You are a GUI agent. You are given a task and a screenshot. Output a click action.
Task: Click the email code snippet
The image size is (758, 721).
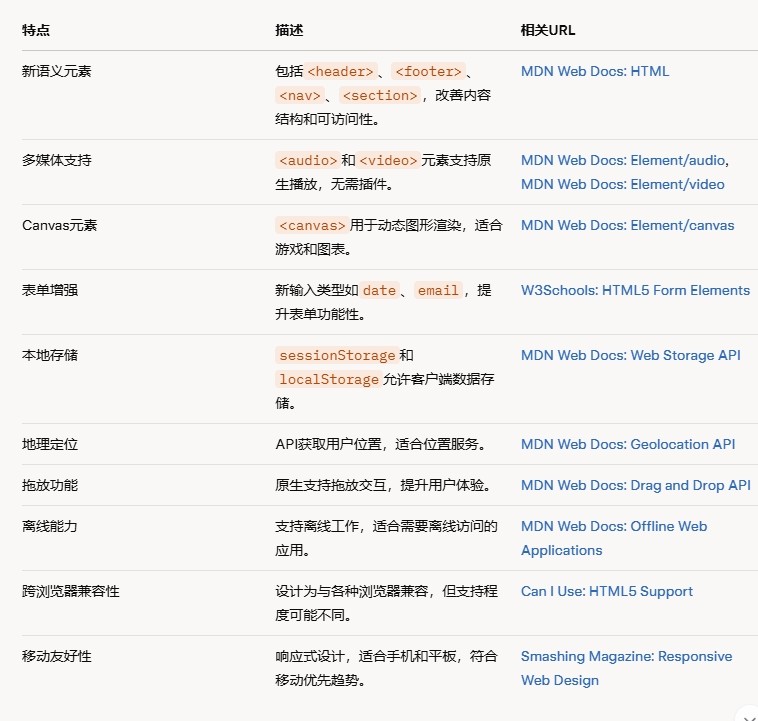point(438,291)
